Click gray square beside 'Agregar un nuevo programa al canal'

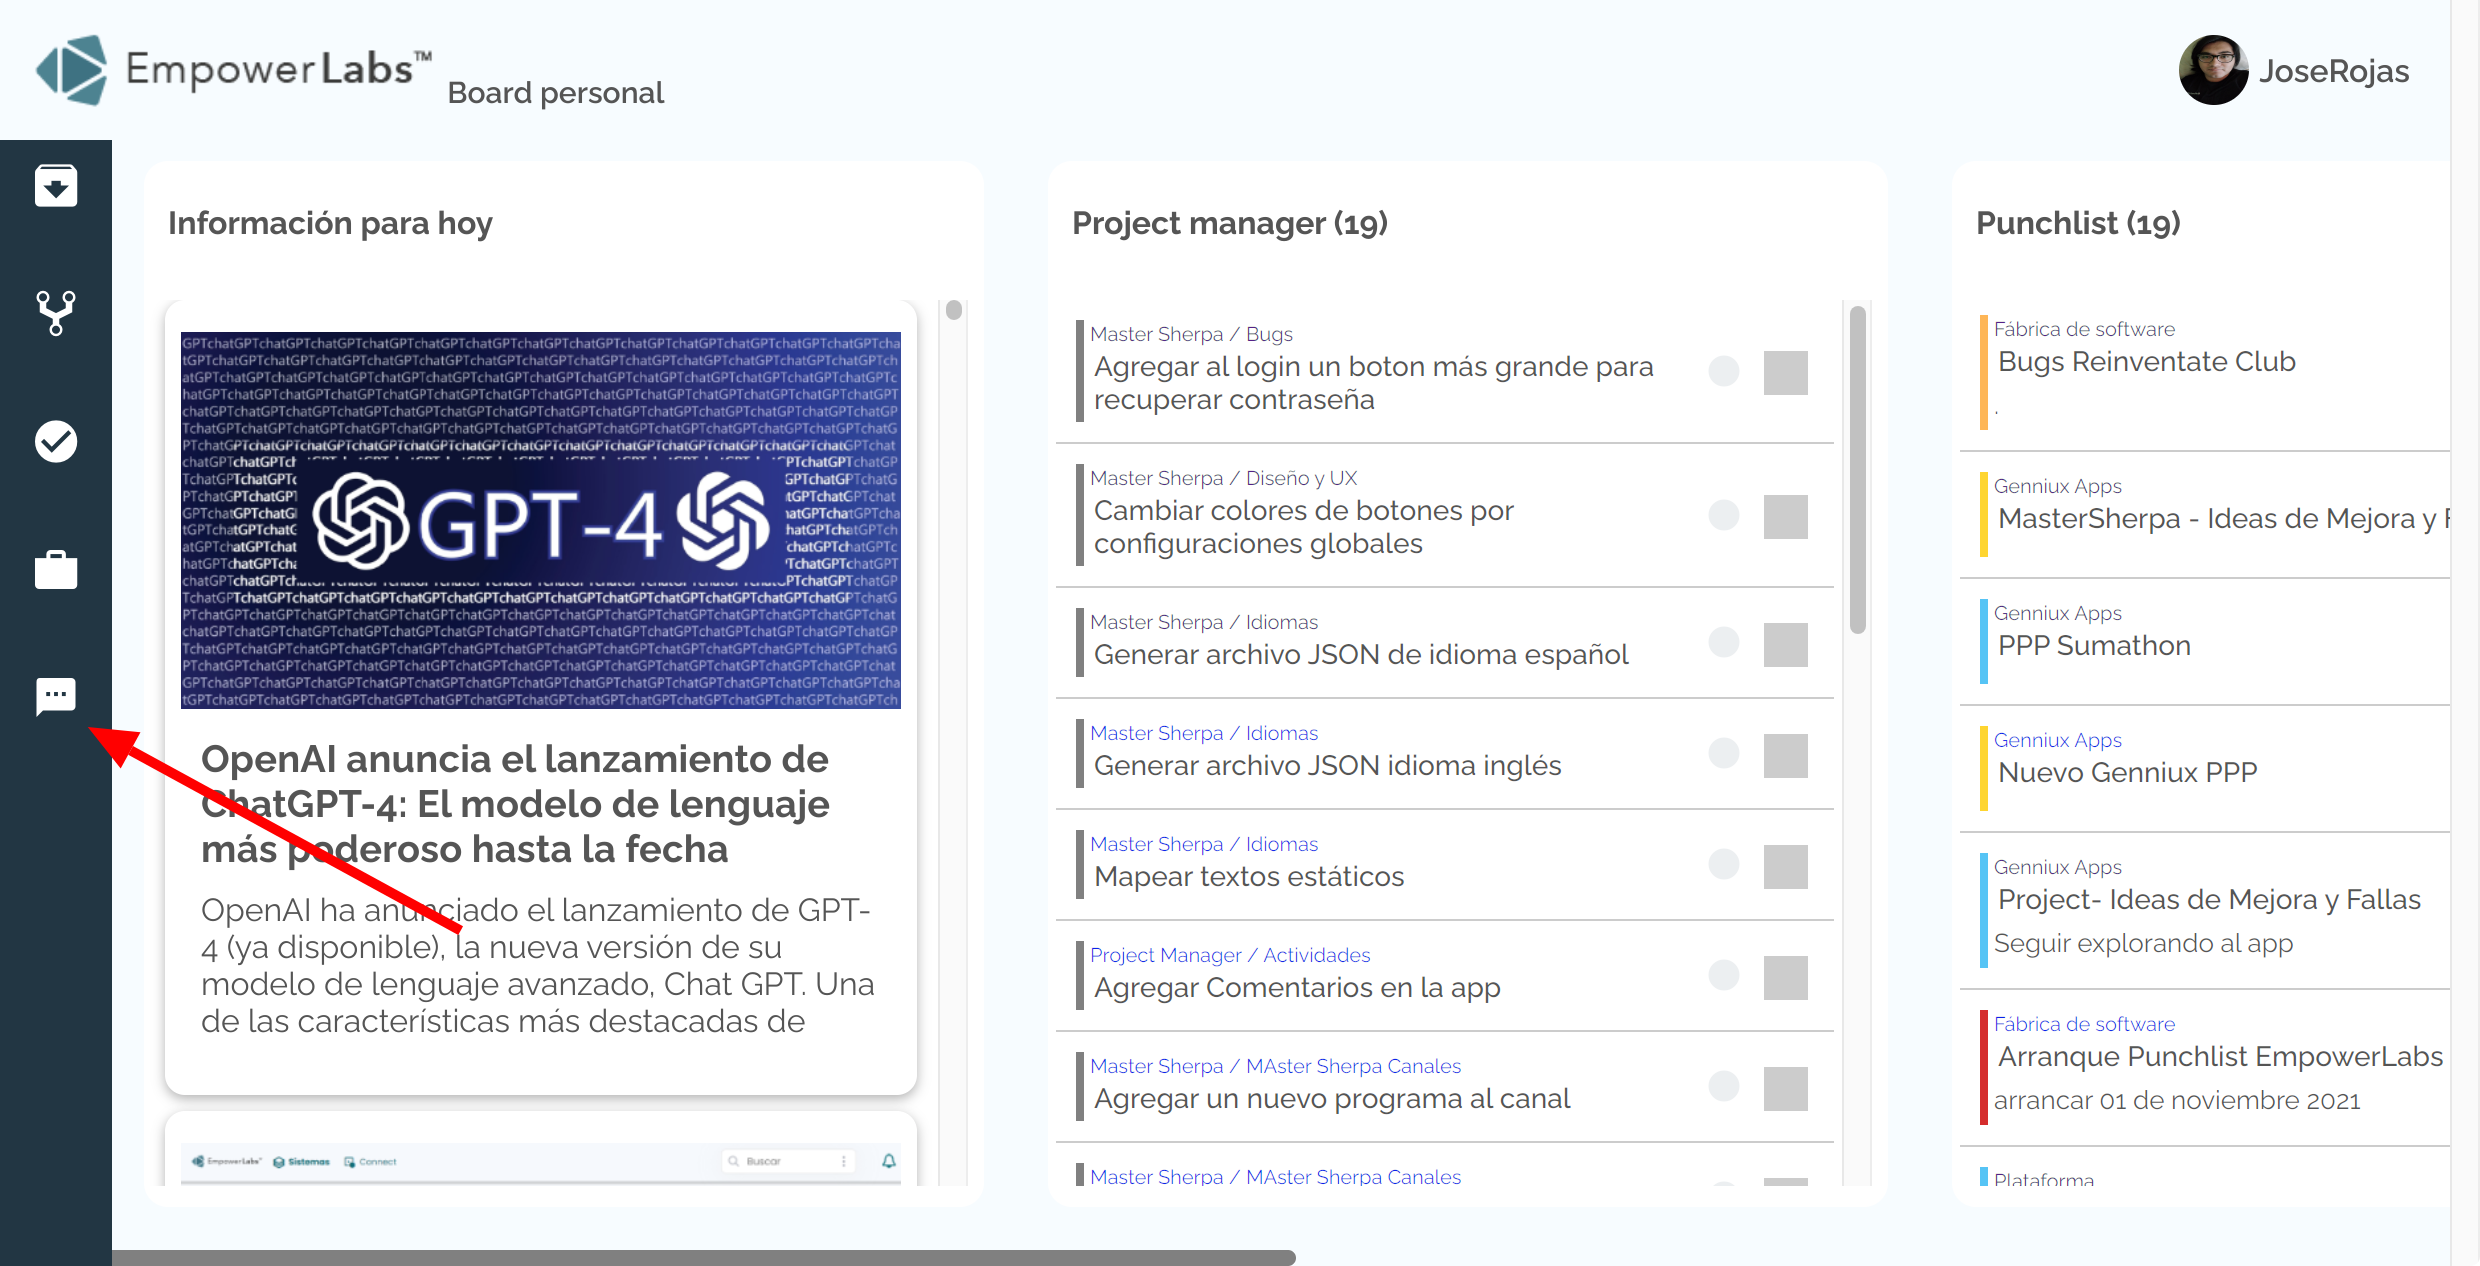pos(1786,1089)
